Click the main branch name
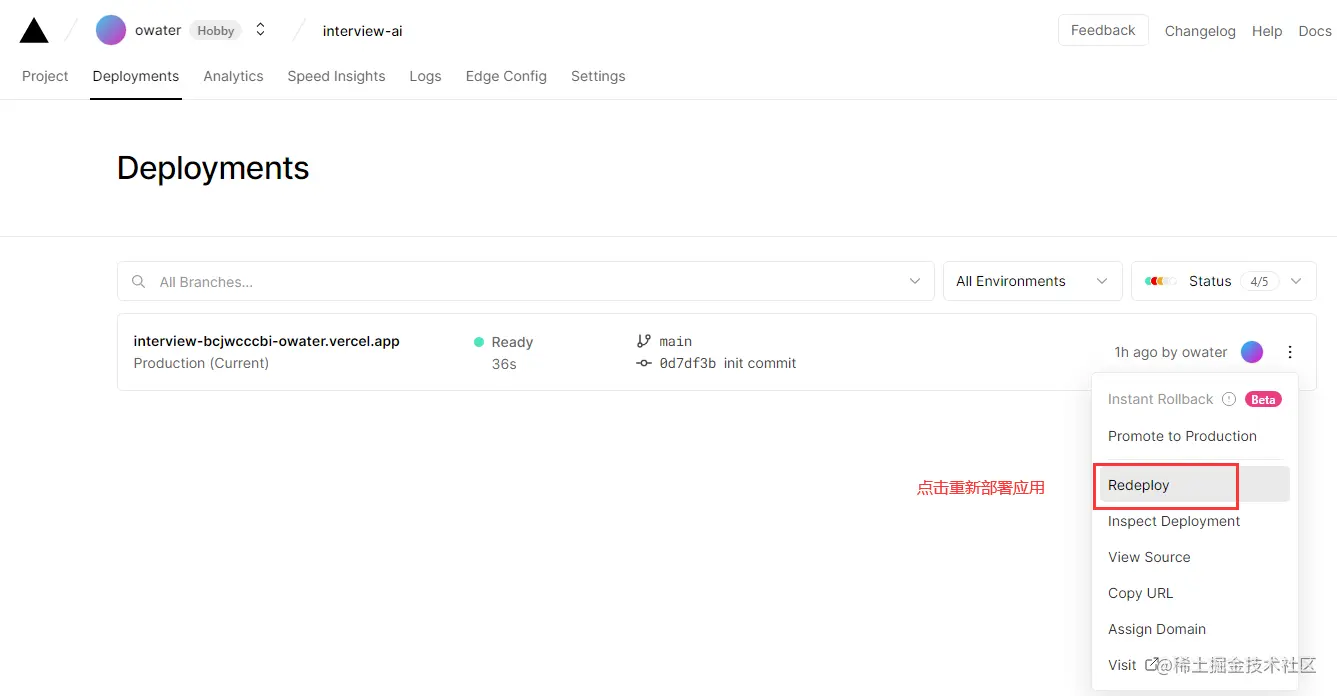1337x696 pixels. (676, 341)
